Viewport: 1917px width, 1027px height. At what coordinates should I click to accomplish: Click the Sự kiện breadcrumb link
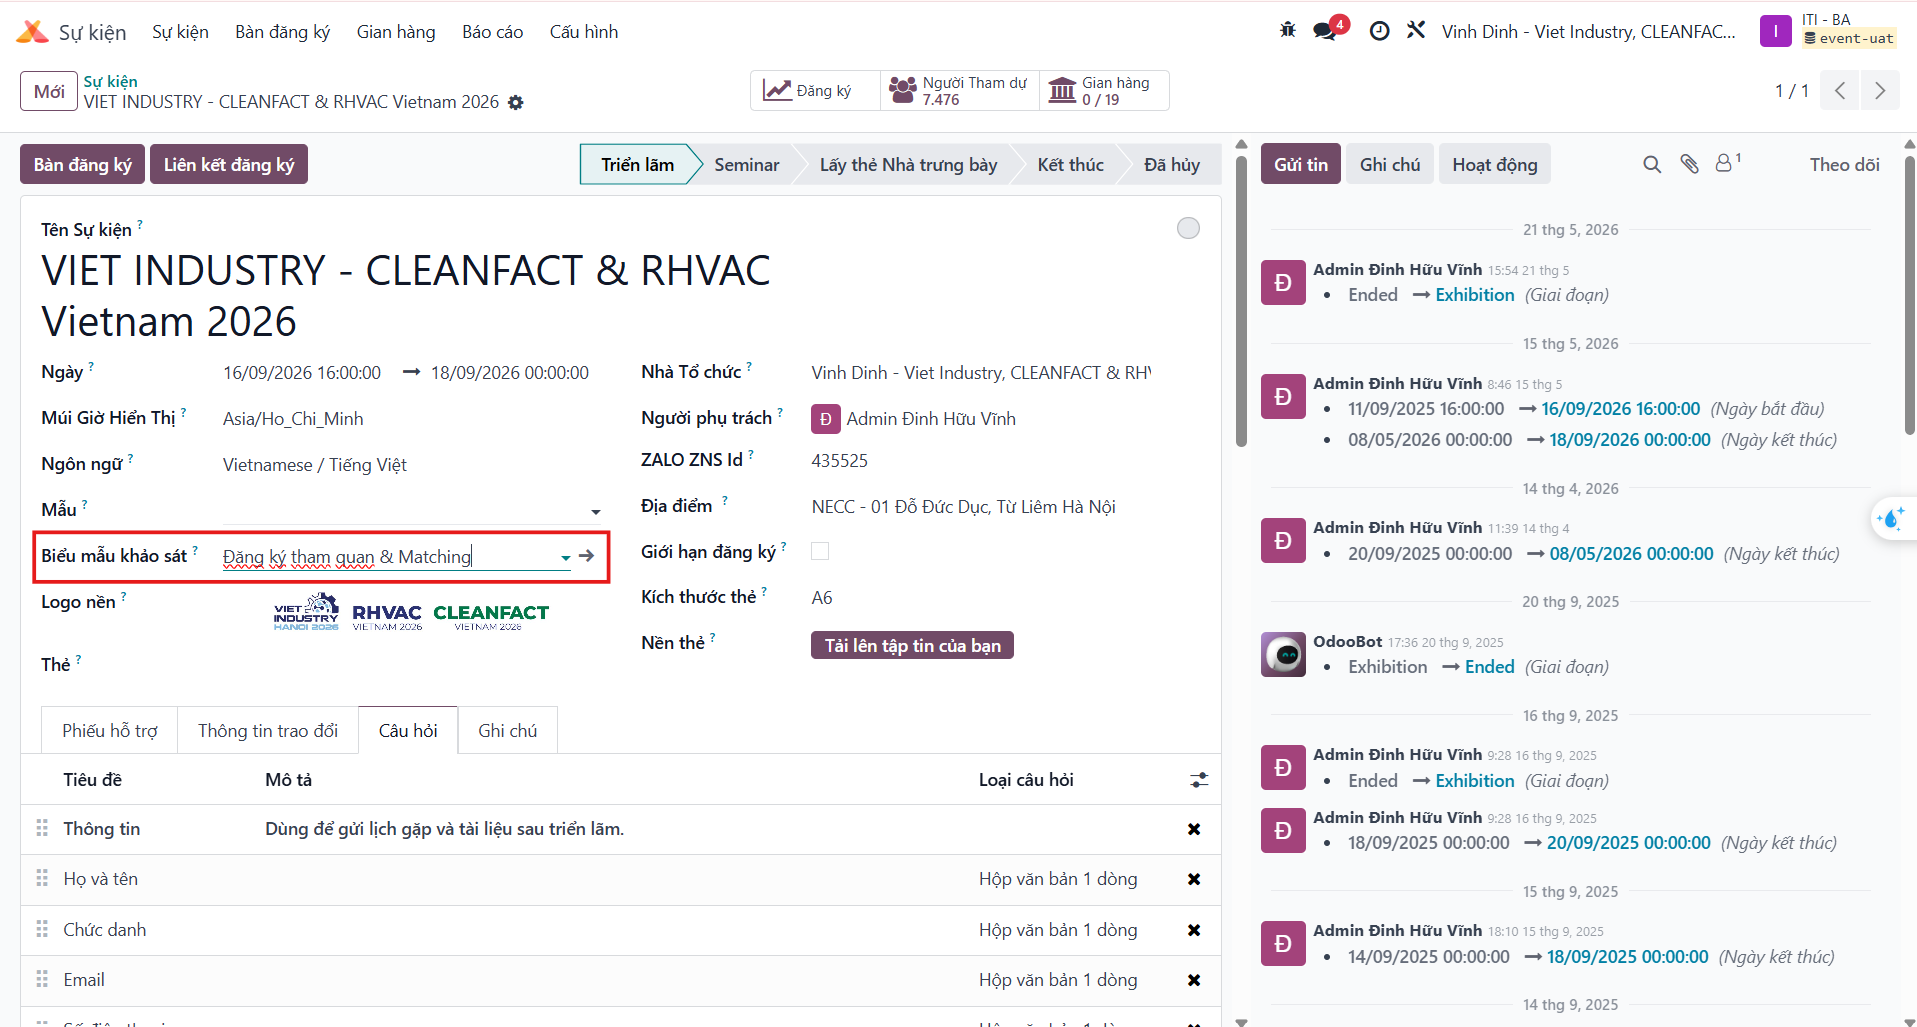click(x=110, y=81)
